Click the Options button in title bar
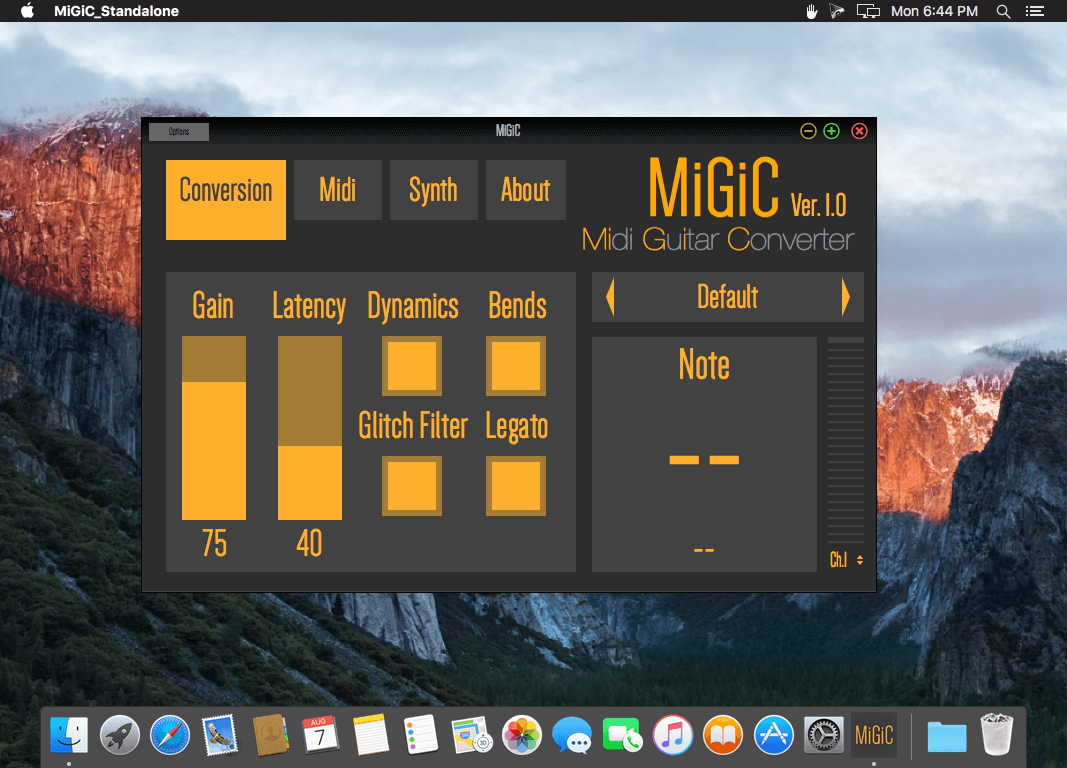 coord(179,131)
